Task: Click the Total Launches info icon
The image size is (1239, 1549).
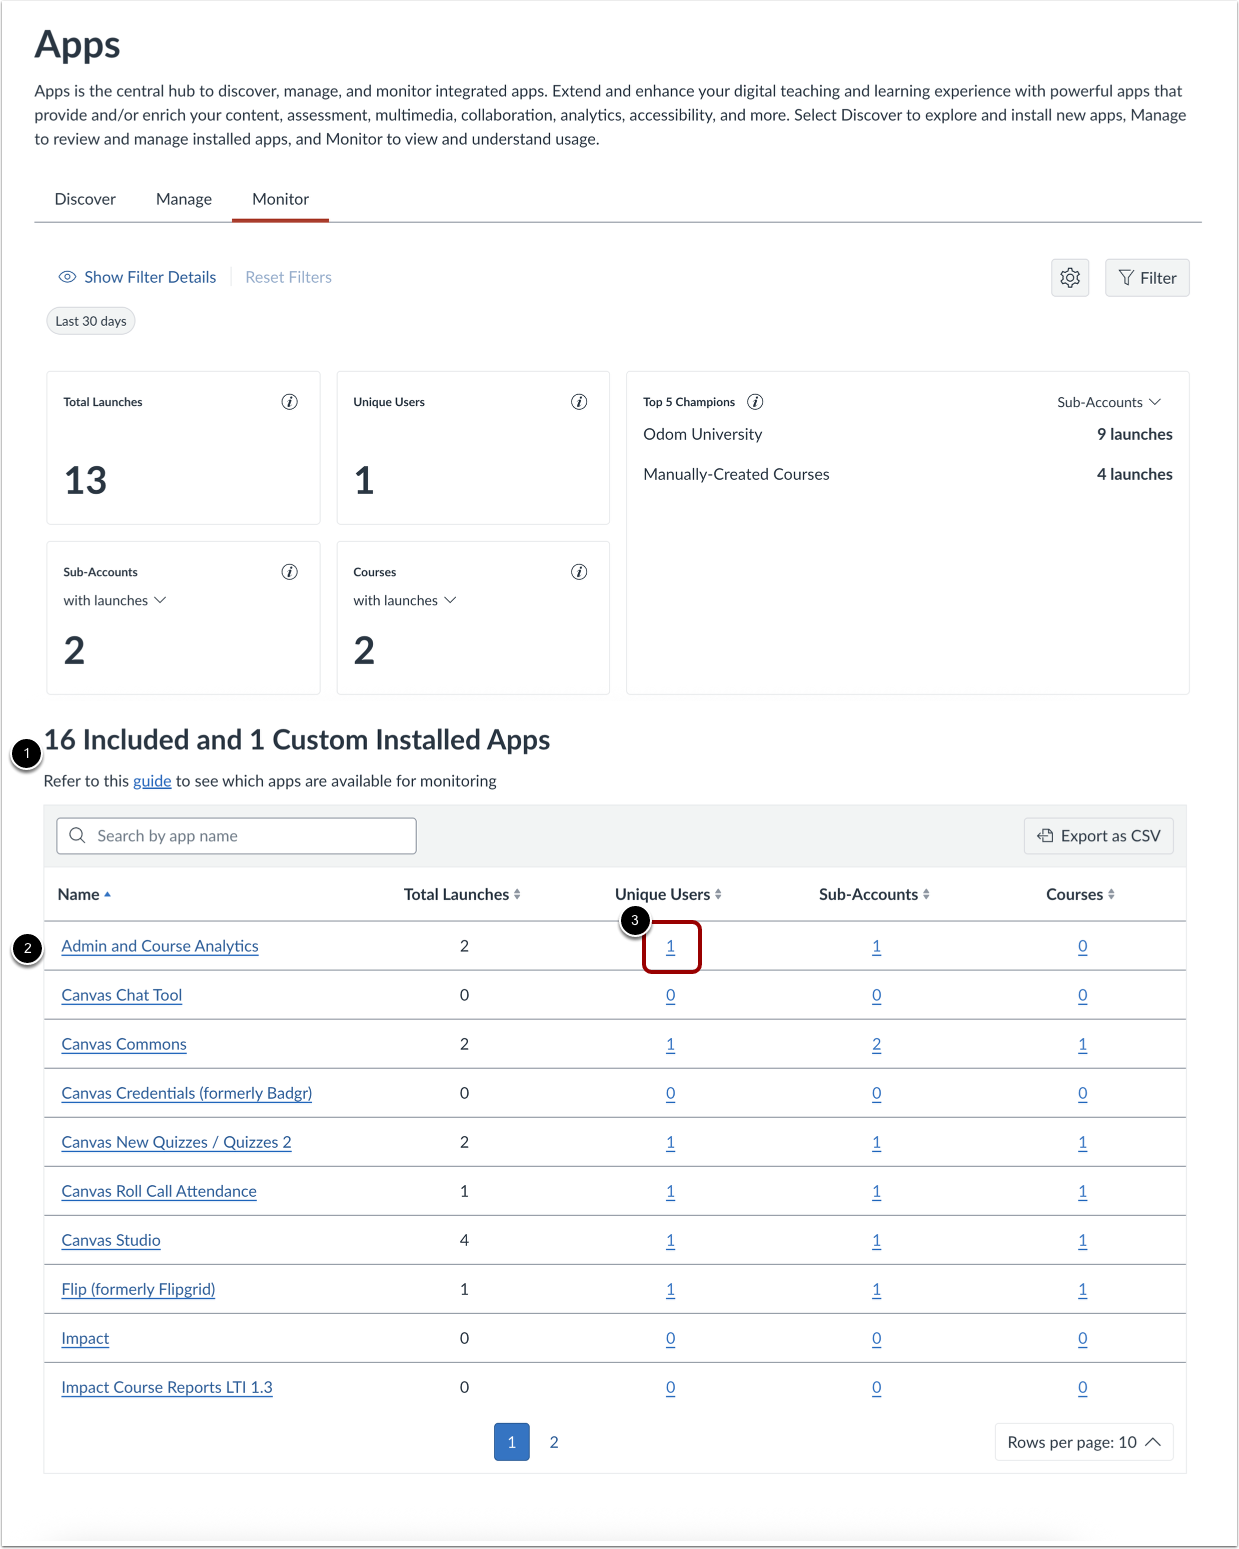Action: 290,402
